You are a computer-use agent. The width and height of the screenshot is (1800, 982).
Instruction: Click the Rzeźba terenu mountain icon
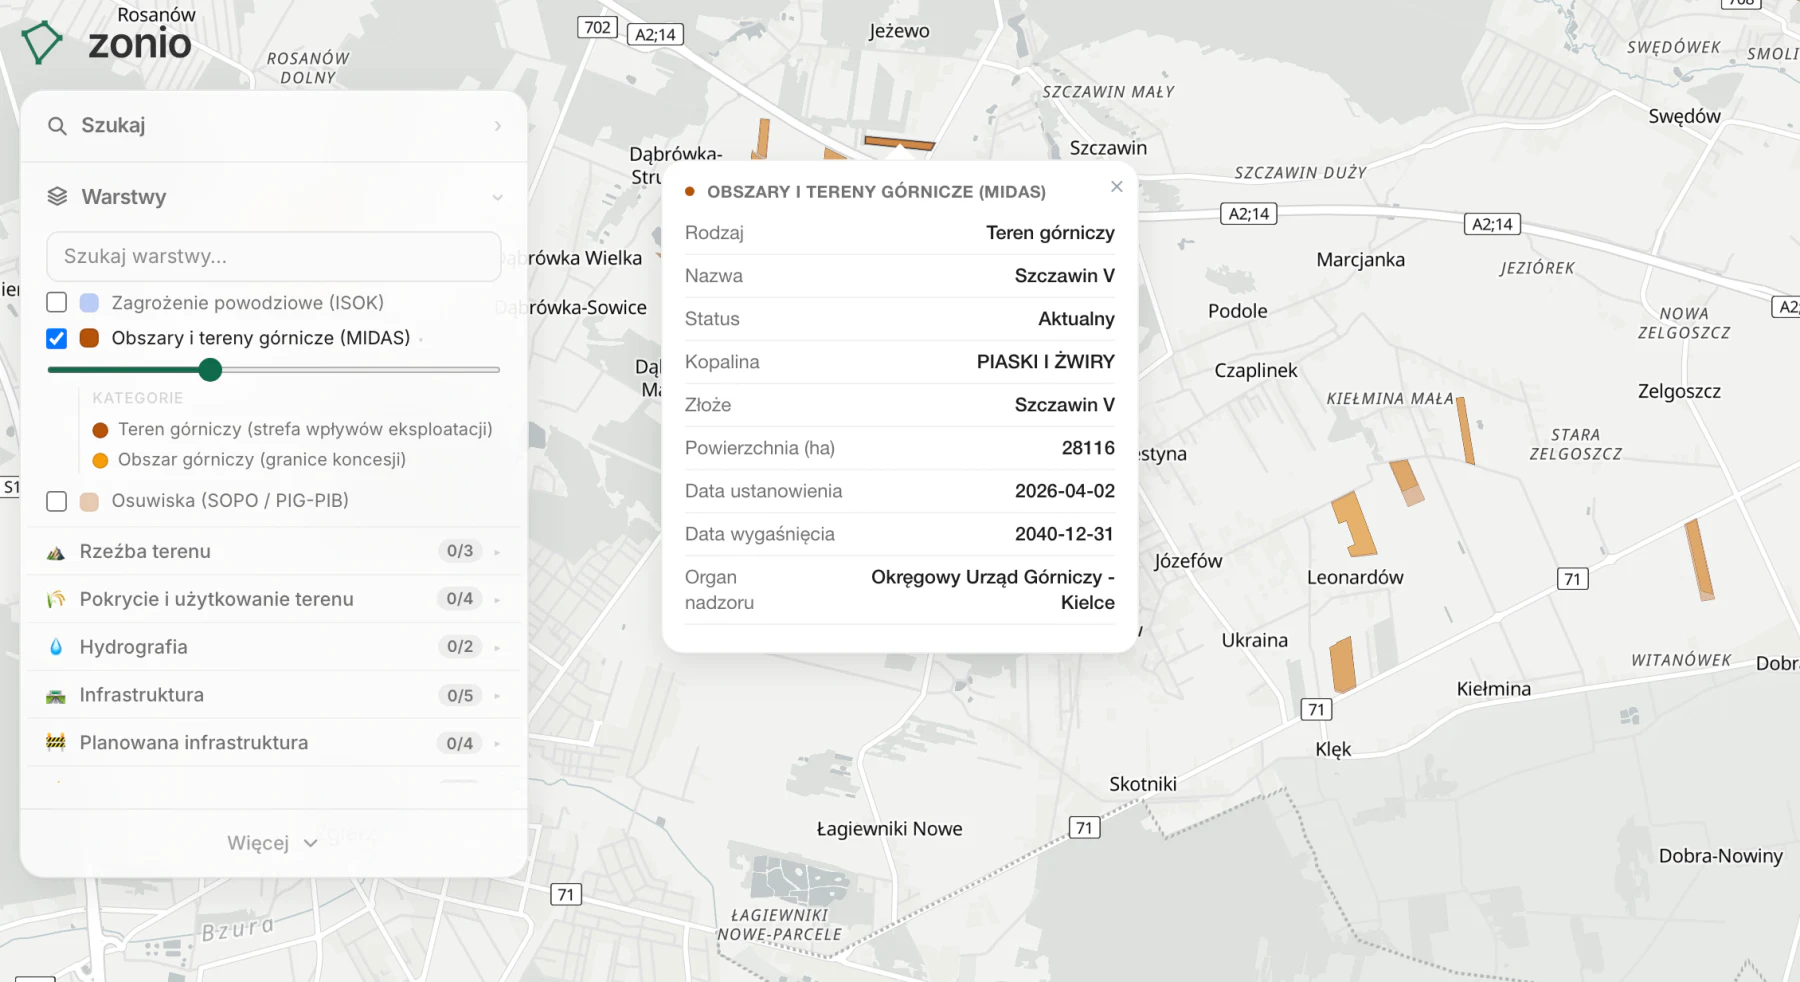[x=56, y=552]
